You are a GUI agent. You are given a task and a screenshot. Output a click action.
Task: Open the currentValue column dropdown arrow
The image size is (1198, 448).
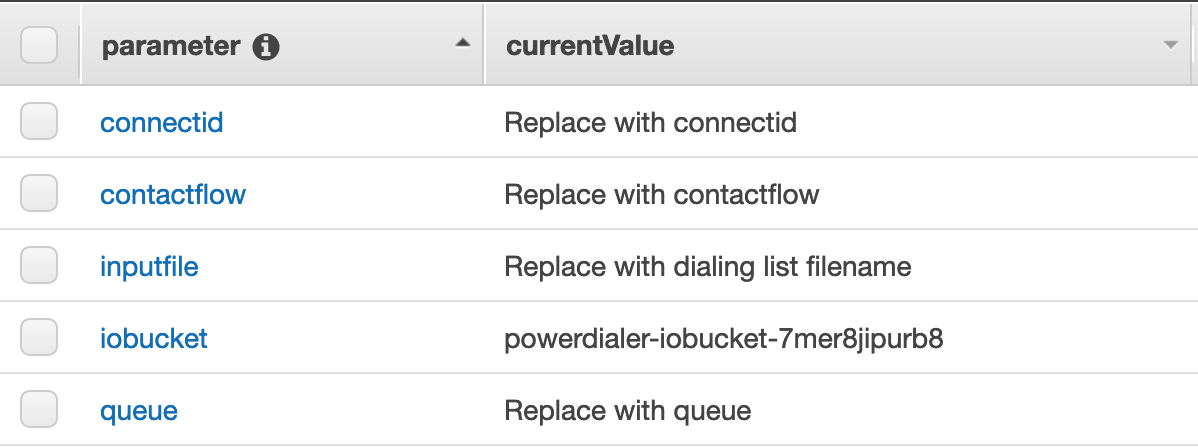(x=1170, y=46)
